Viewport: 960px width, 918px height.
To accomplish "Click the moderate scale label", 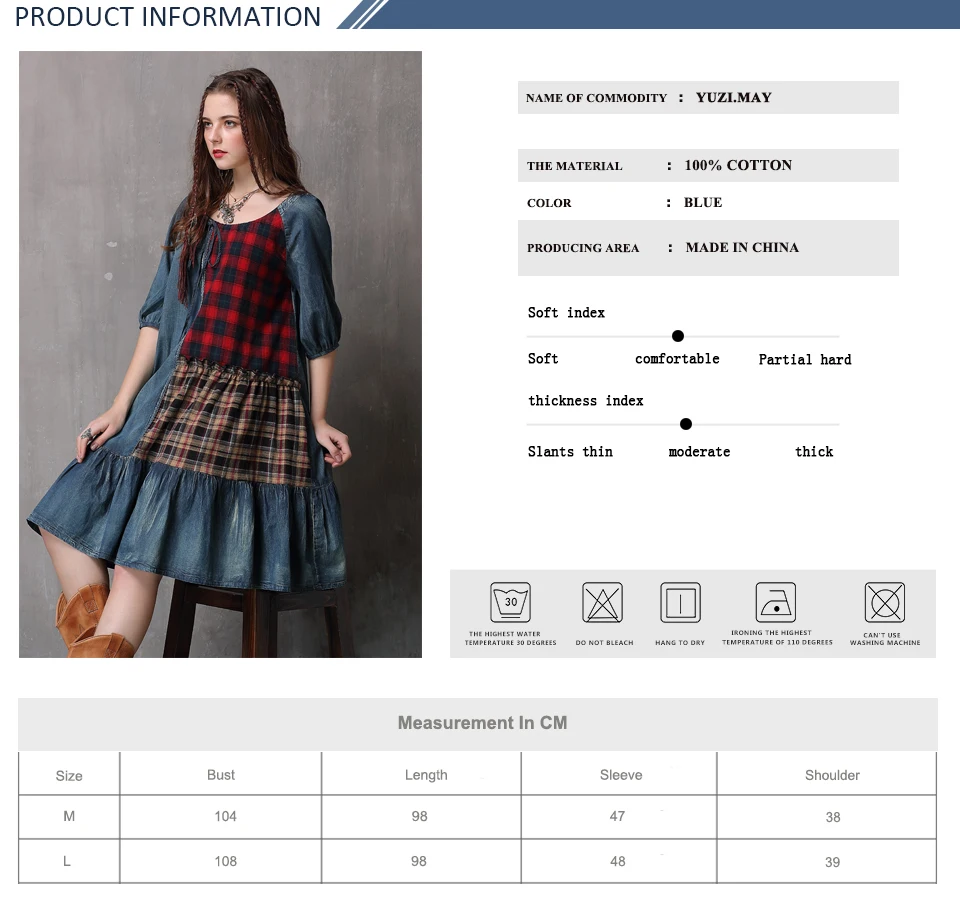I will pyautogui.click(x=699, y=452).
